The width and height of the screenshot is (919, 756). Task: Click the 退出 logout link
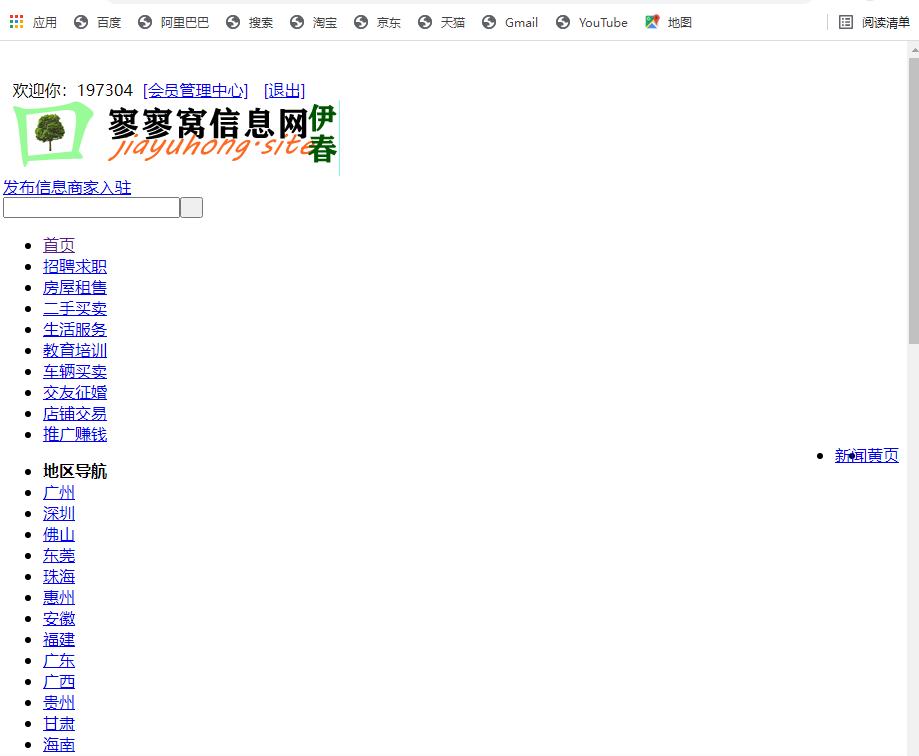[284, 91]
